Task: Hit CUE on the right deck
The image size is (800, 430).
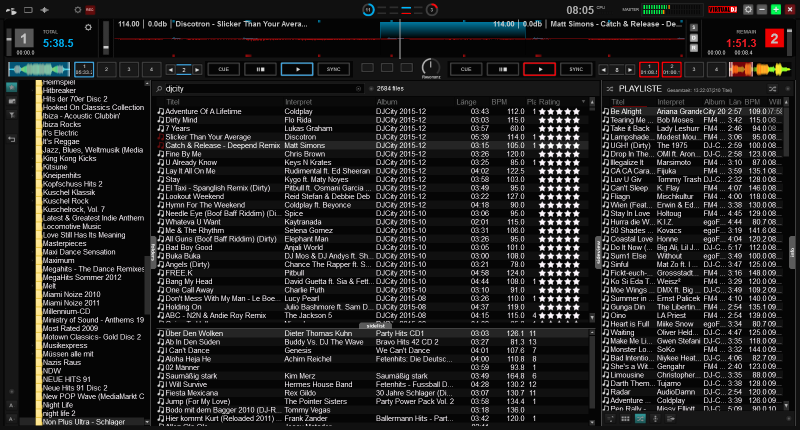Action: (x=466, y=69)
